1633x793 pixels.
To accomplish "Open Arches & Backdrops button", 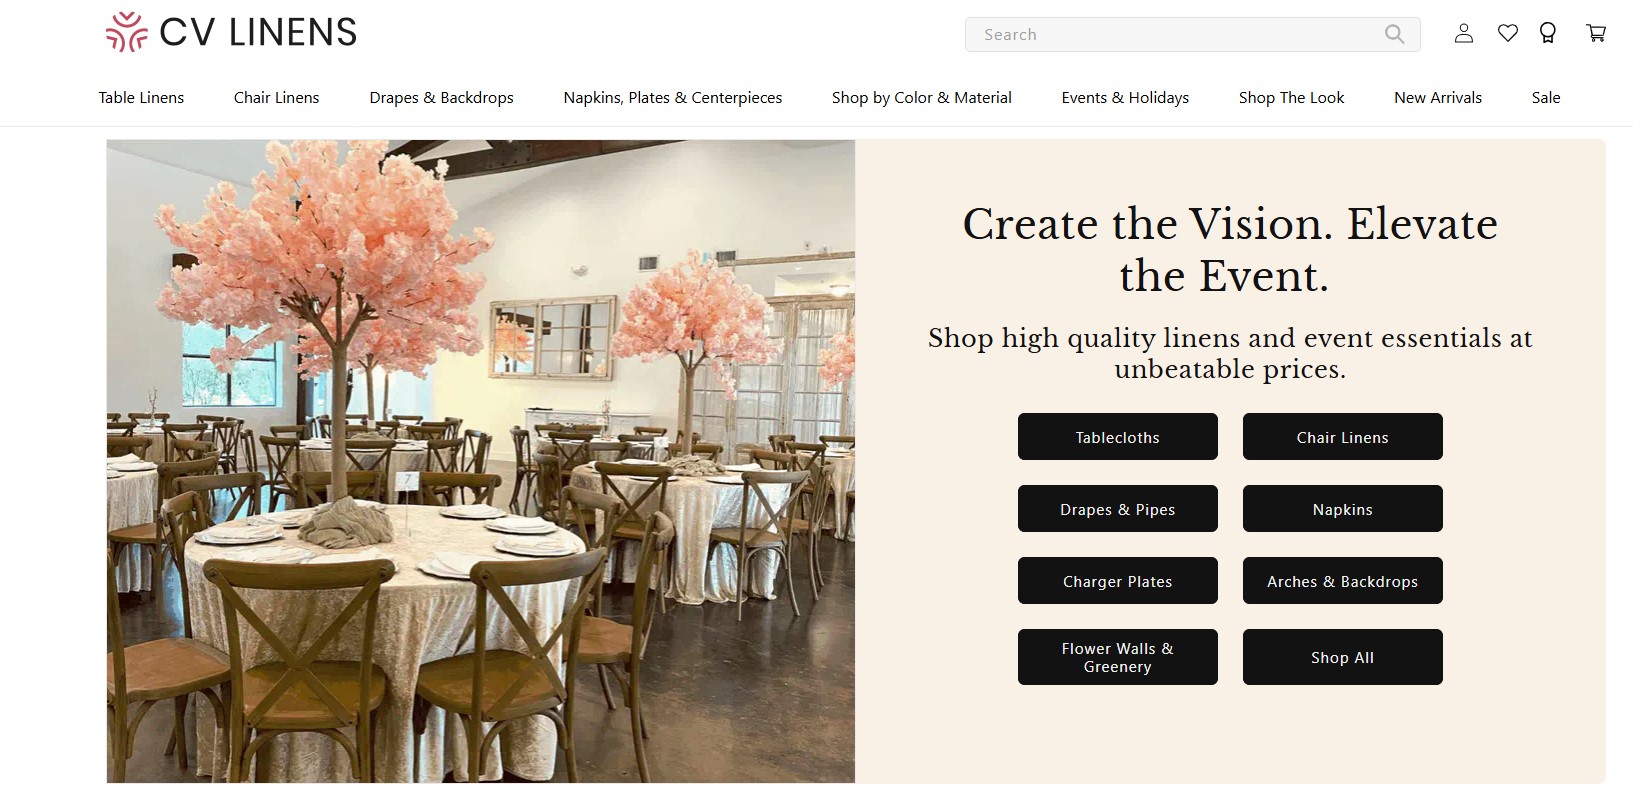I will (x=1343, y=581).
